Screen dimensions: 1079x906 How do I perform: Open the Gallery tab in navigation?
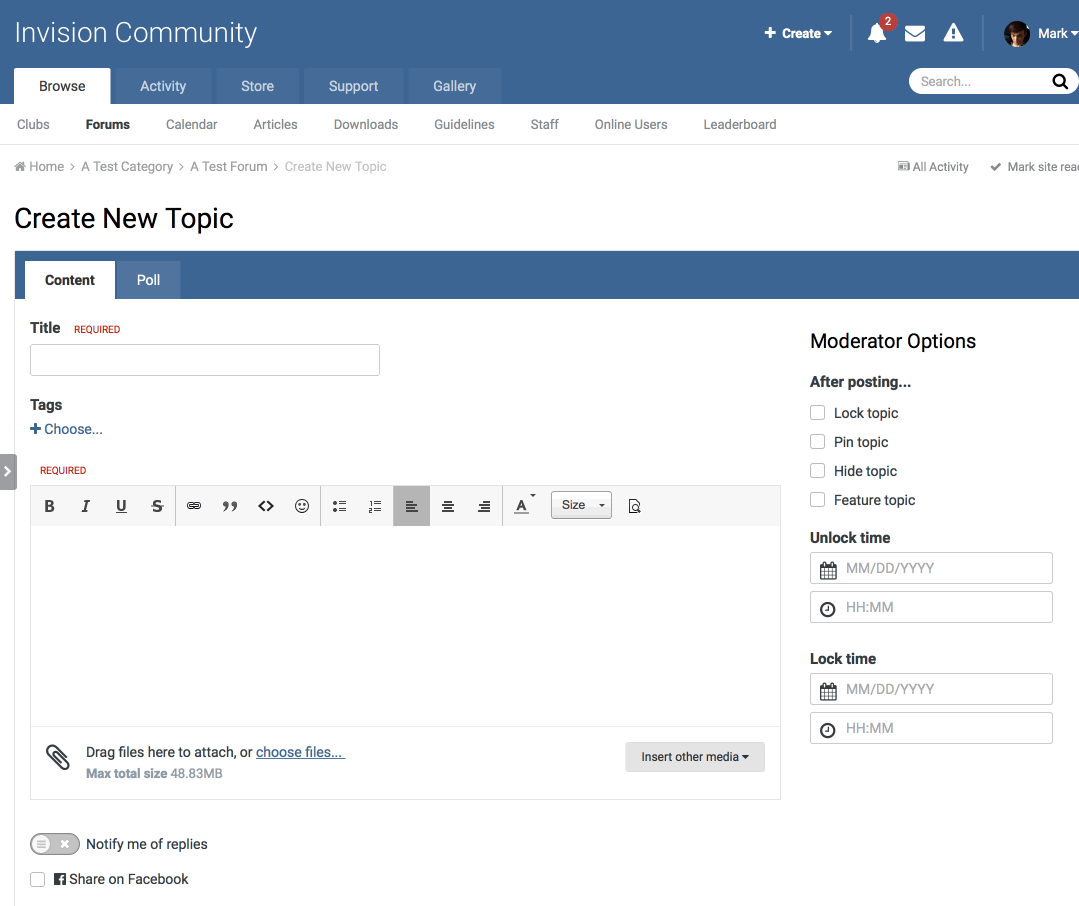[x=454, y=86]
